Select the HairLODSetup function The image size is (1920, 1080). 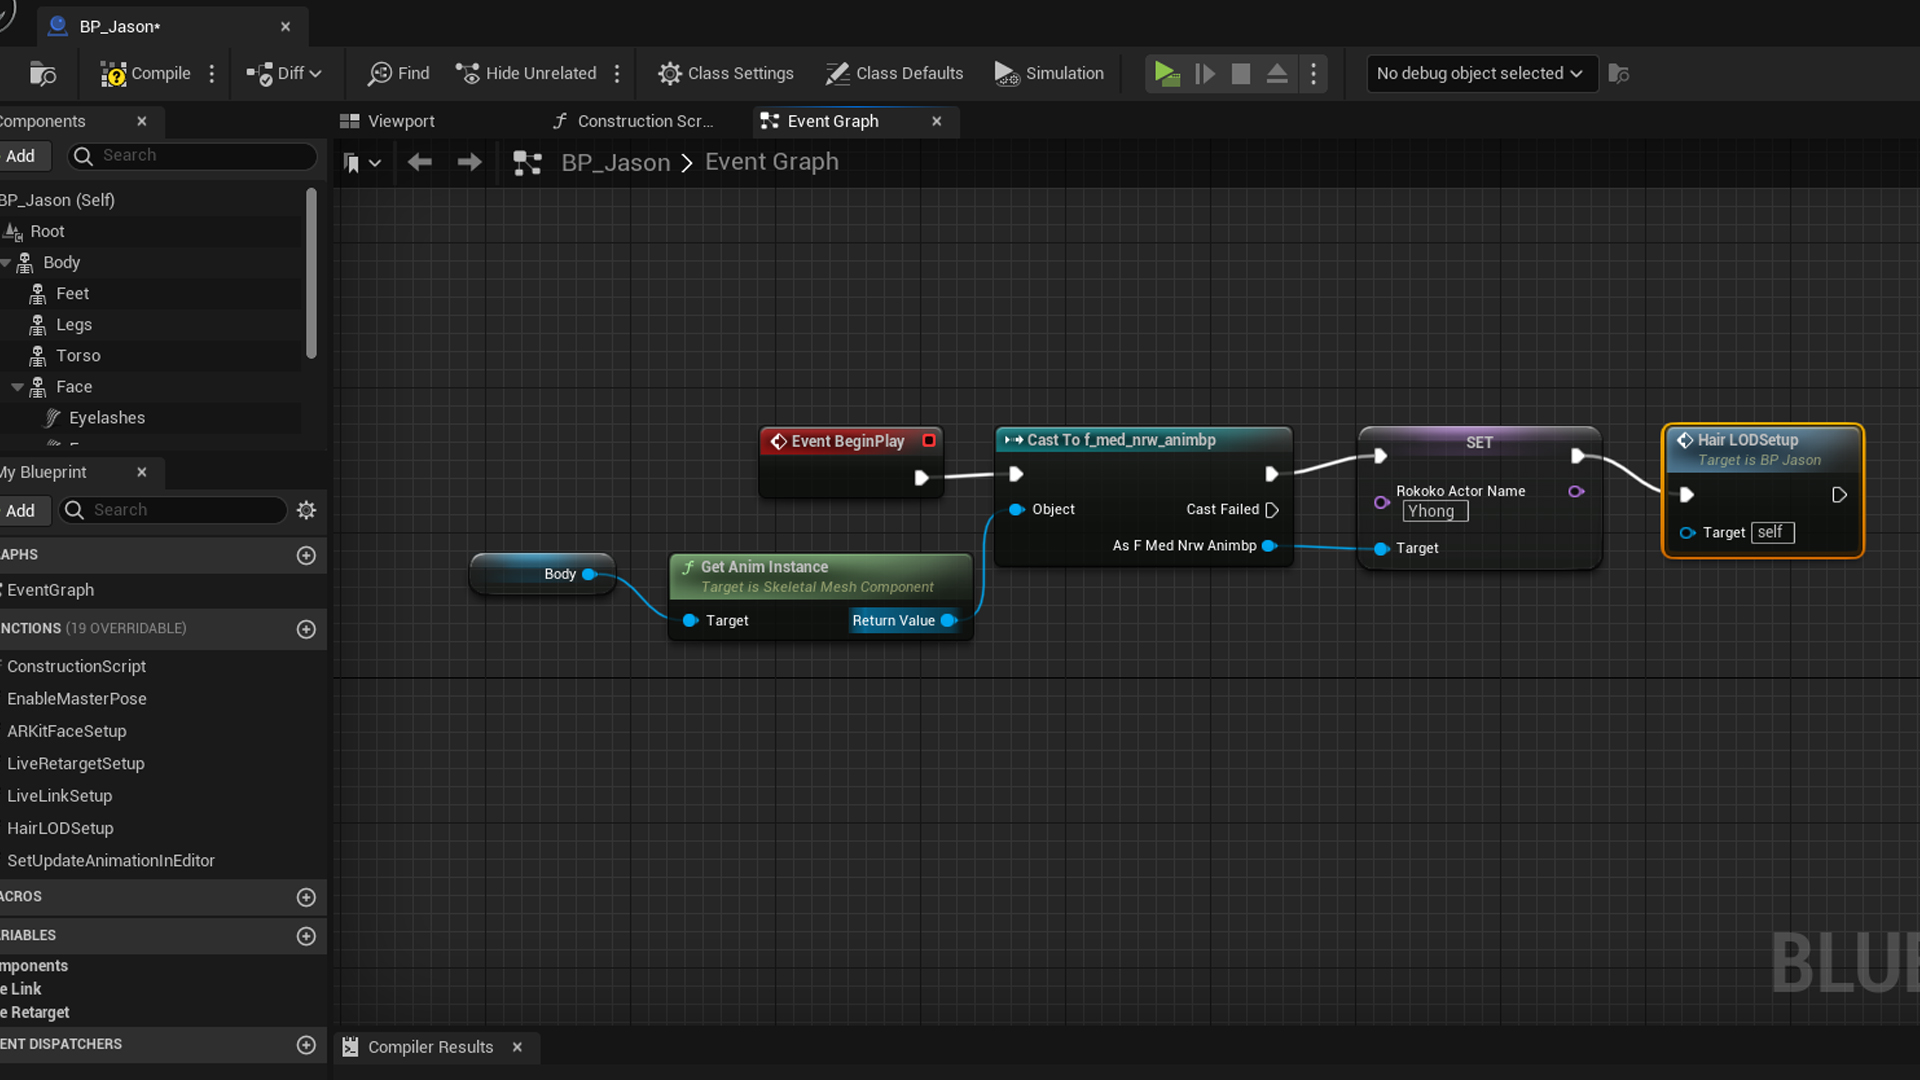(x=60, y=828)
